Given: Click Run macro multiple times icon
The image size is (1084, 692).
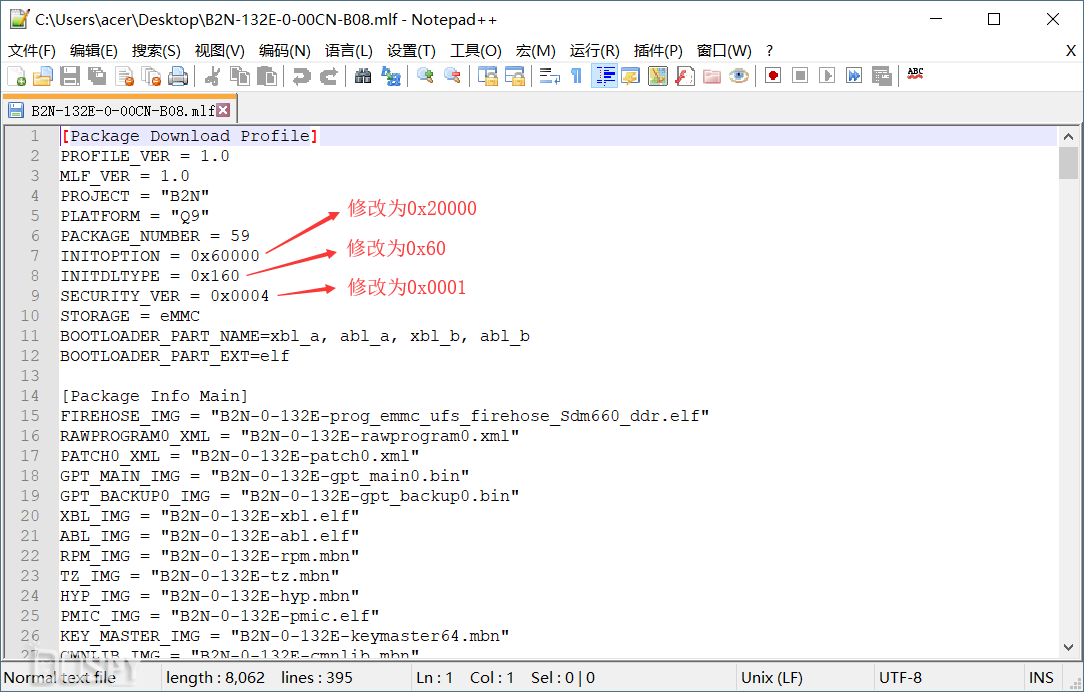Looking at the screenshot, I should (854, 75).
